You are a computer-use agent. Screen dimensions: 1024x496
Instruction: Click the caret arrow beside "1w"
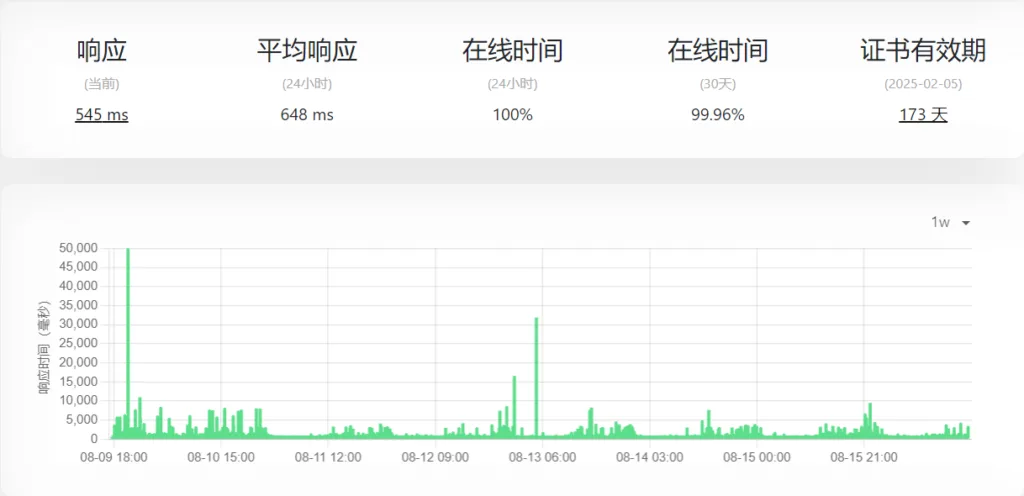click(965, 223)
